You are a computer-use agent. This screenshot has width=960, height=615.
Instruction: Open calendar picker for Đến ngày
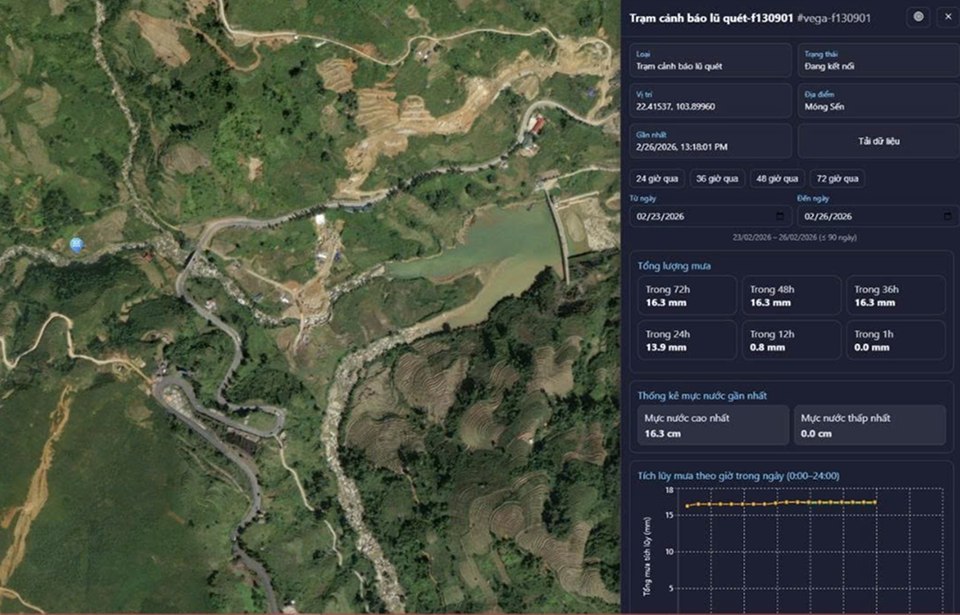pyautogui.click(x=944, y=216)
